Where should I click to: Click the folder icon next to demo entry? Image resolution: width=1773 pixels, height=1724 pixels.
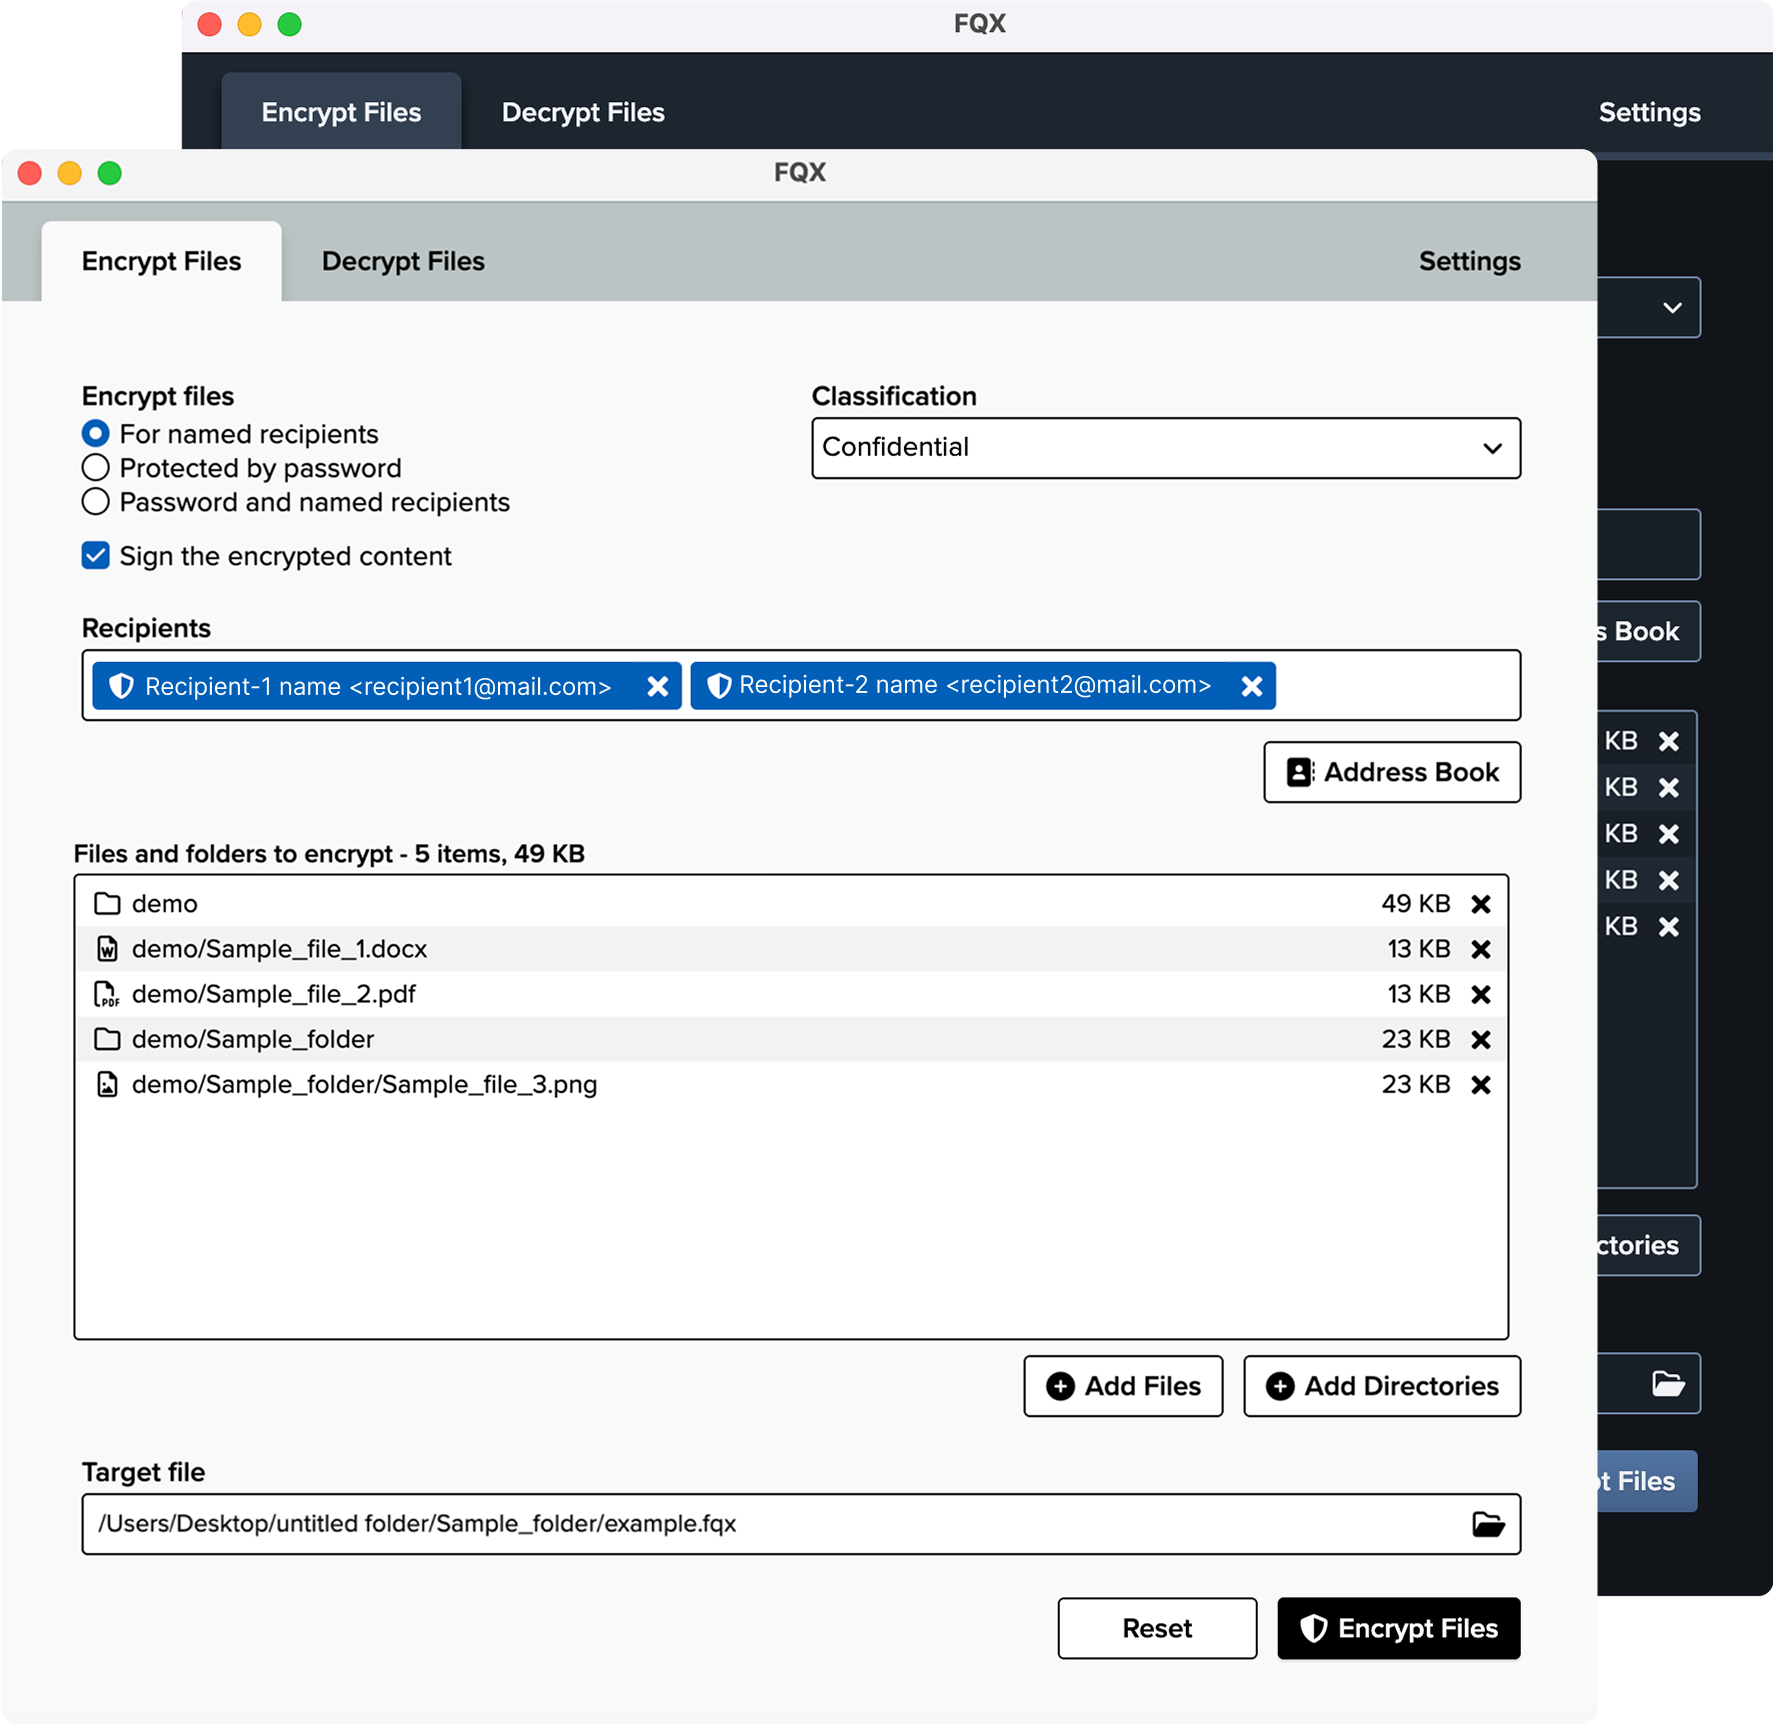(x=108, y=903)
